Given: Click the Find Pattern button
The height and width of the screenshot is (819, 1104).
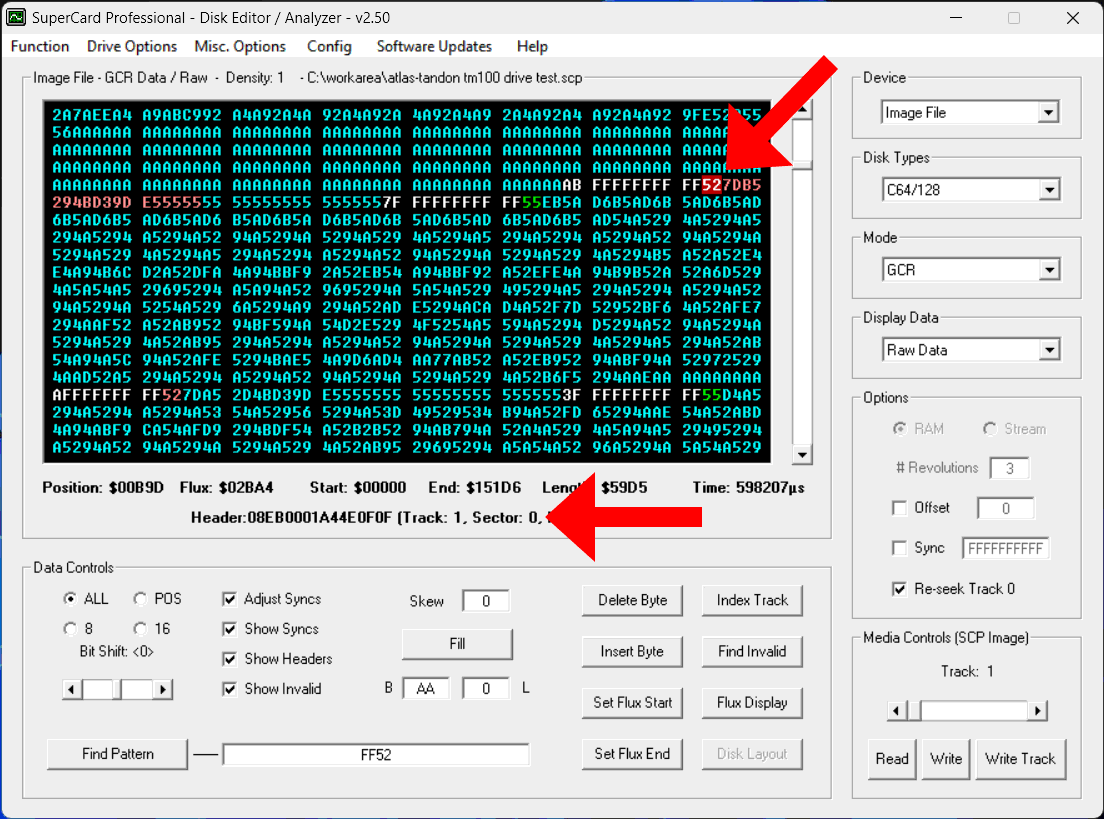Looking at the screenshot, I should 118,754.
